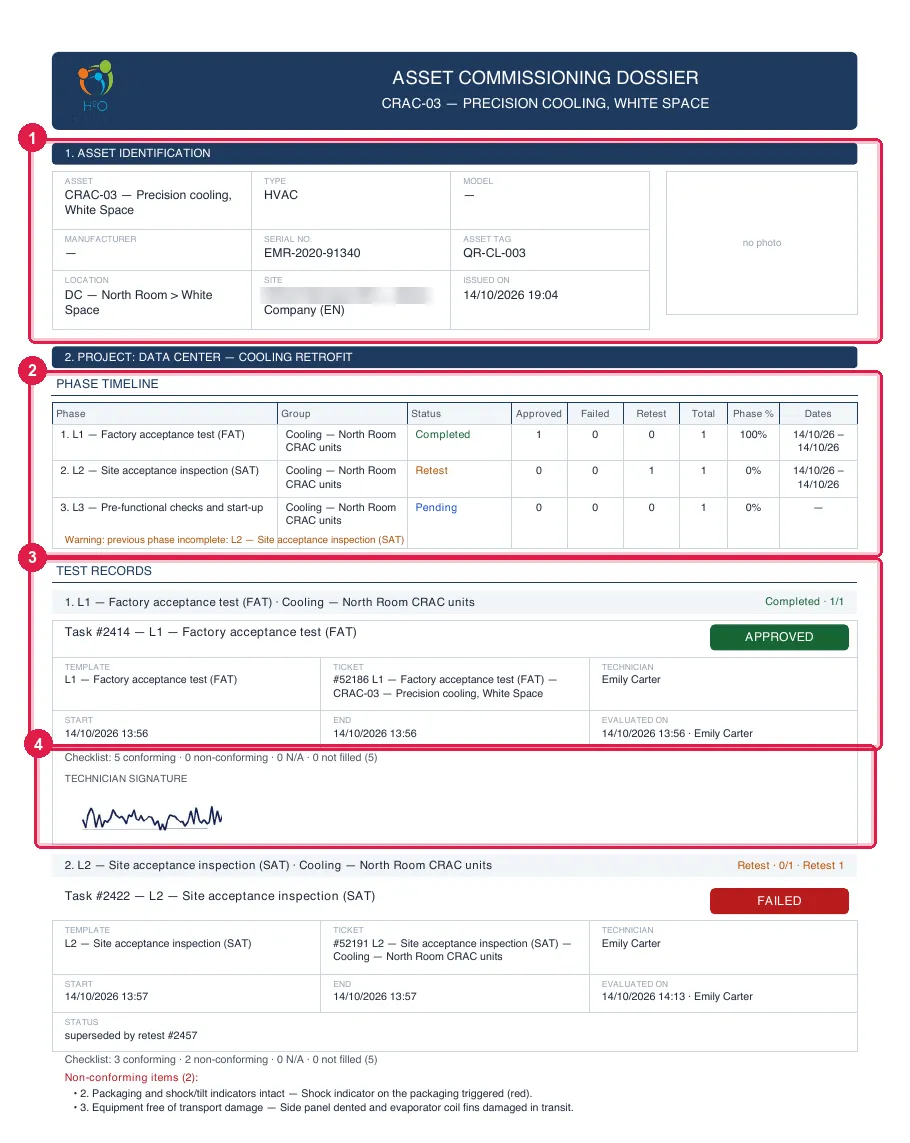
Task: Click the green 'APPROVED' badge
Action: tap(779, 637)
